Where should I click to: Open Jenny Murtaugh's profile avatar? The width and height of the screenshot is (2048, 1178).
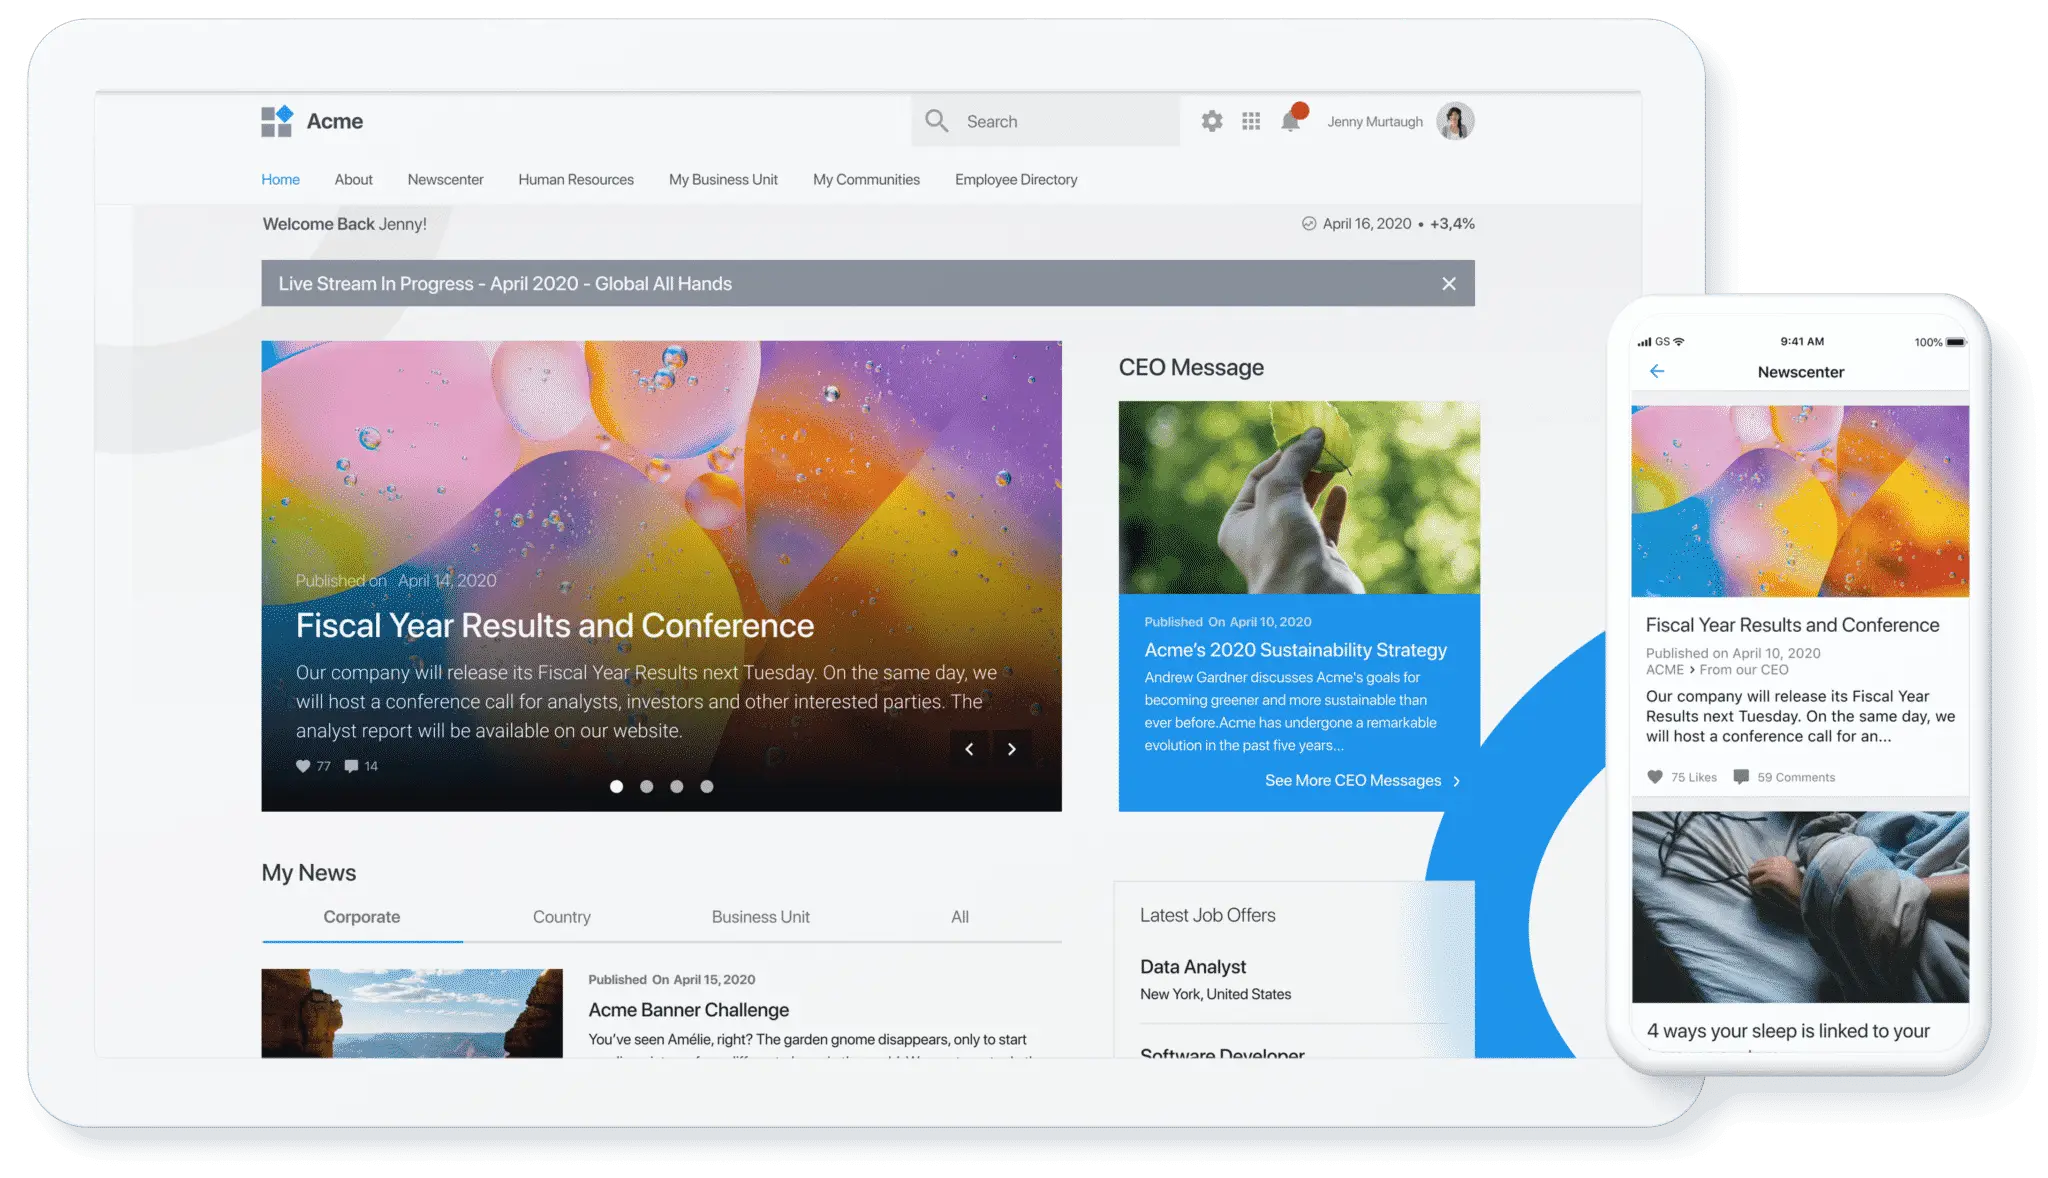pos(1455,121)
